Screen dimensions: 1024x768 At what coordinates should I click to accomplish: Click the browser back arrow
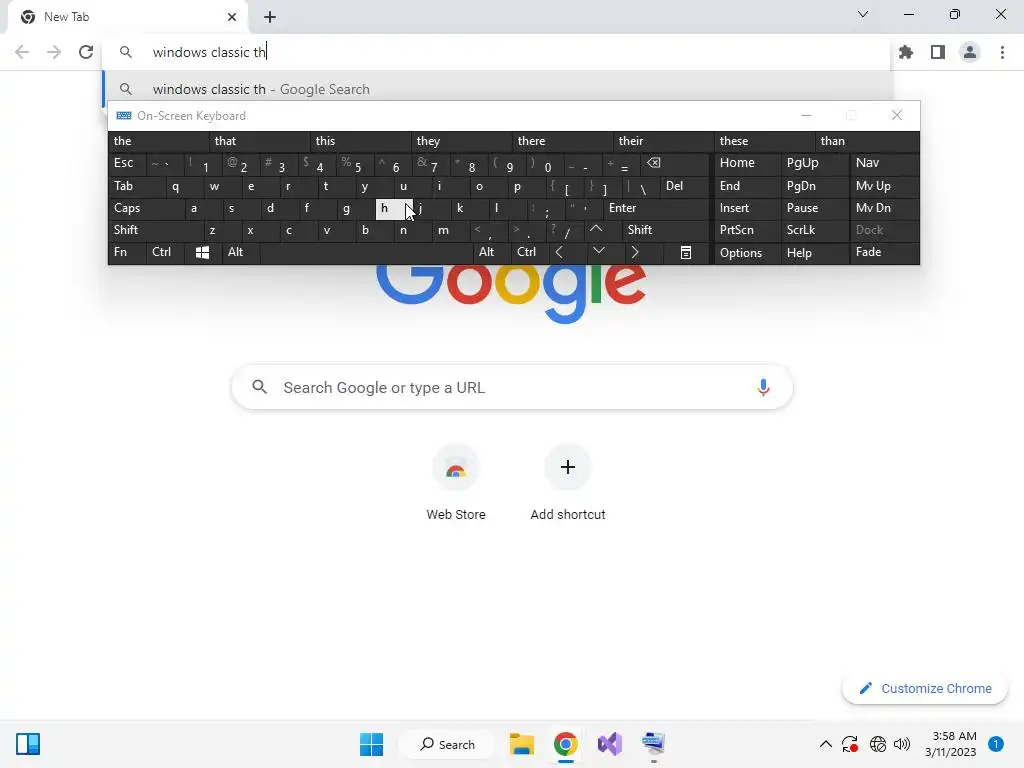[22, 52]
